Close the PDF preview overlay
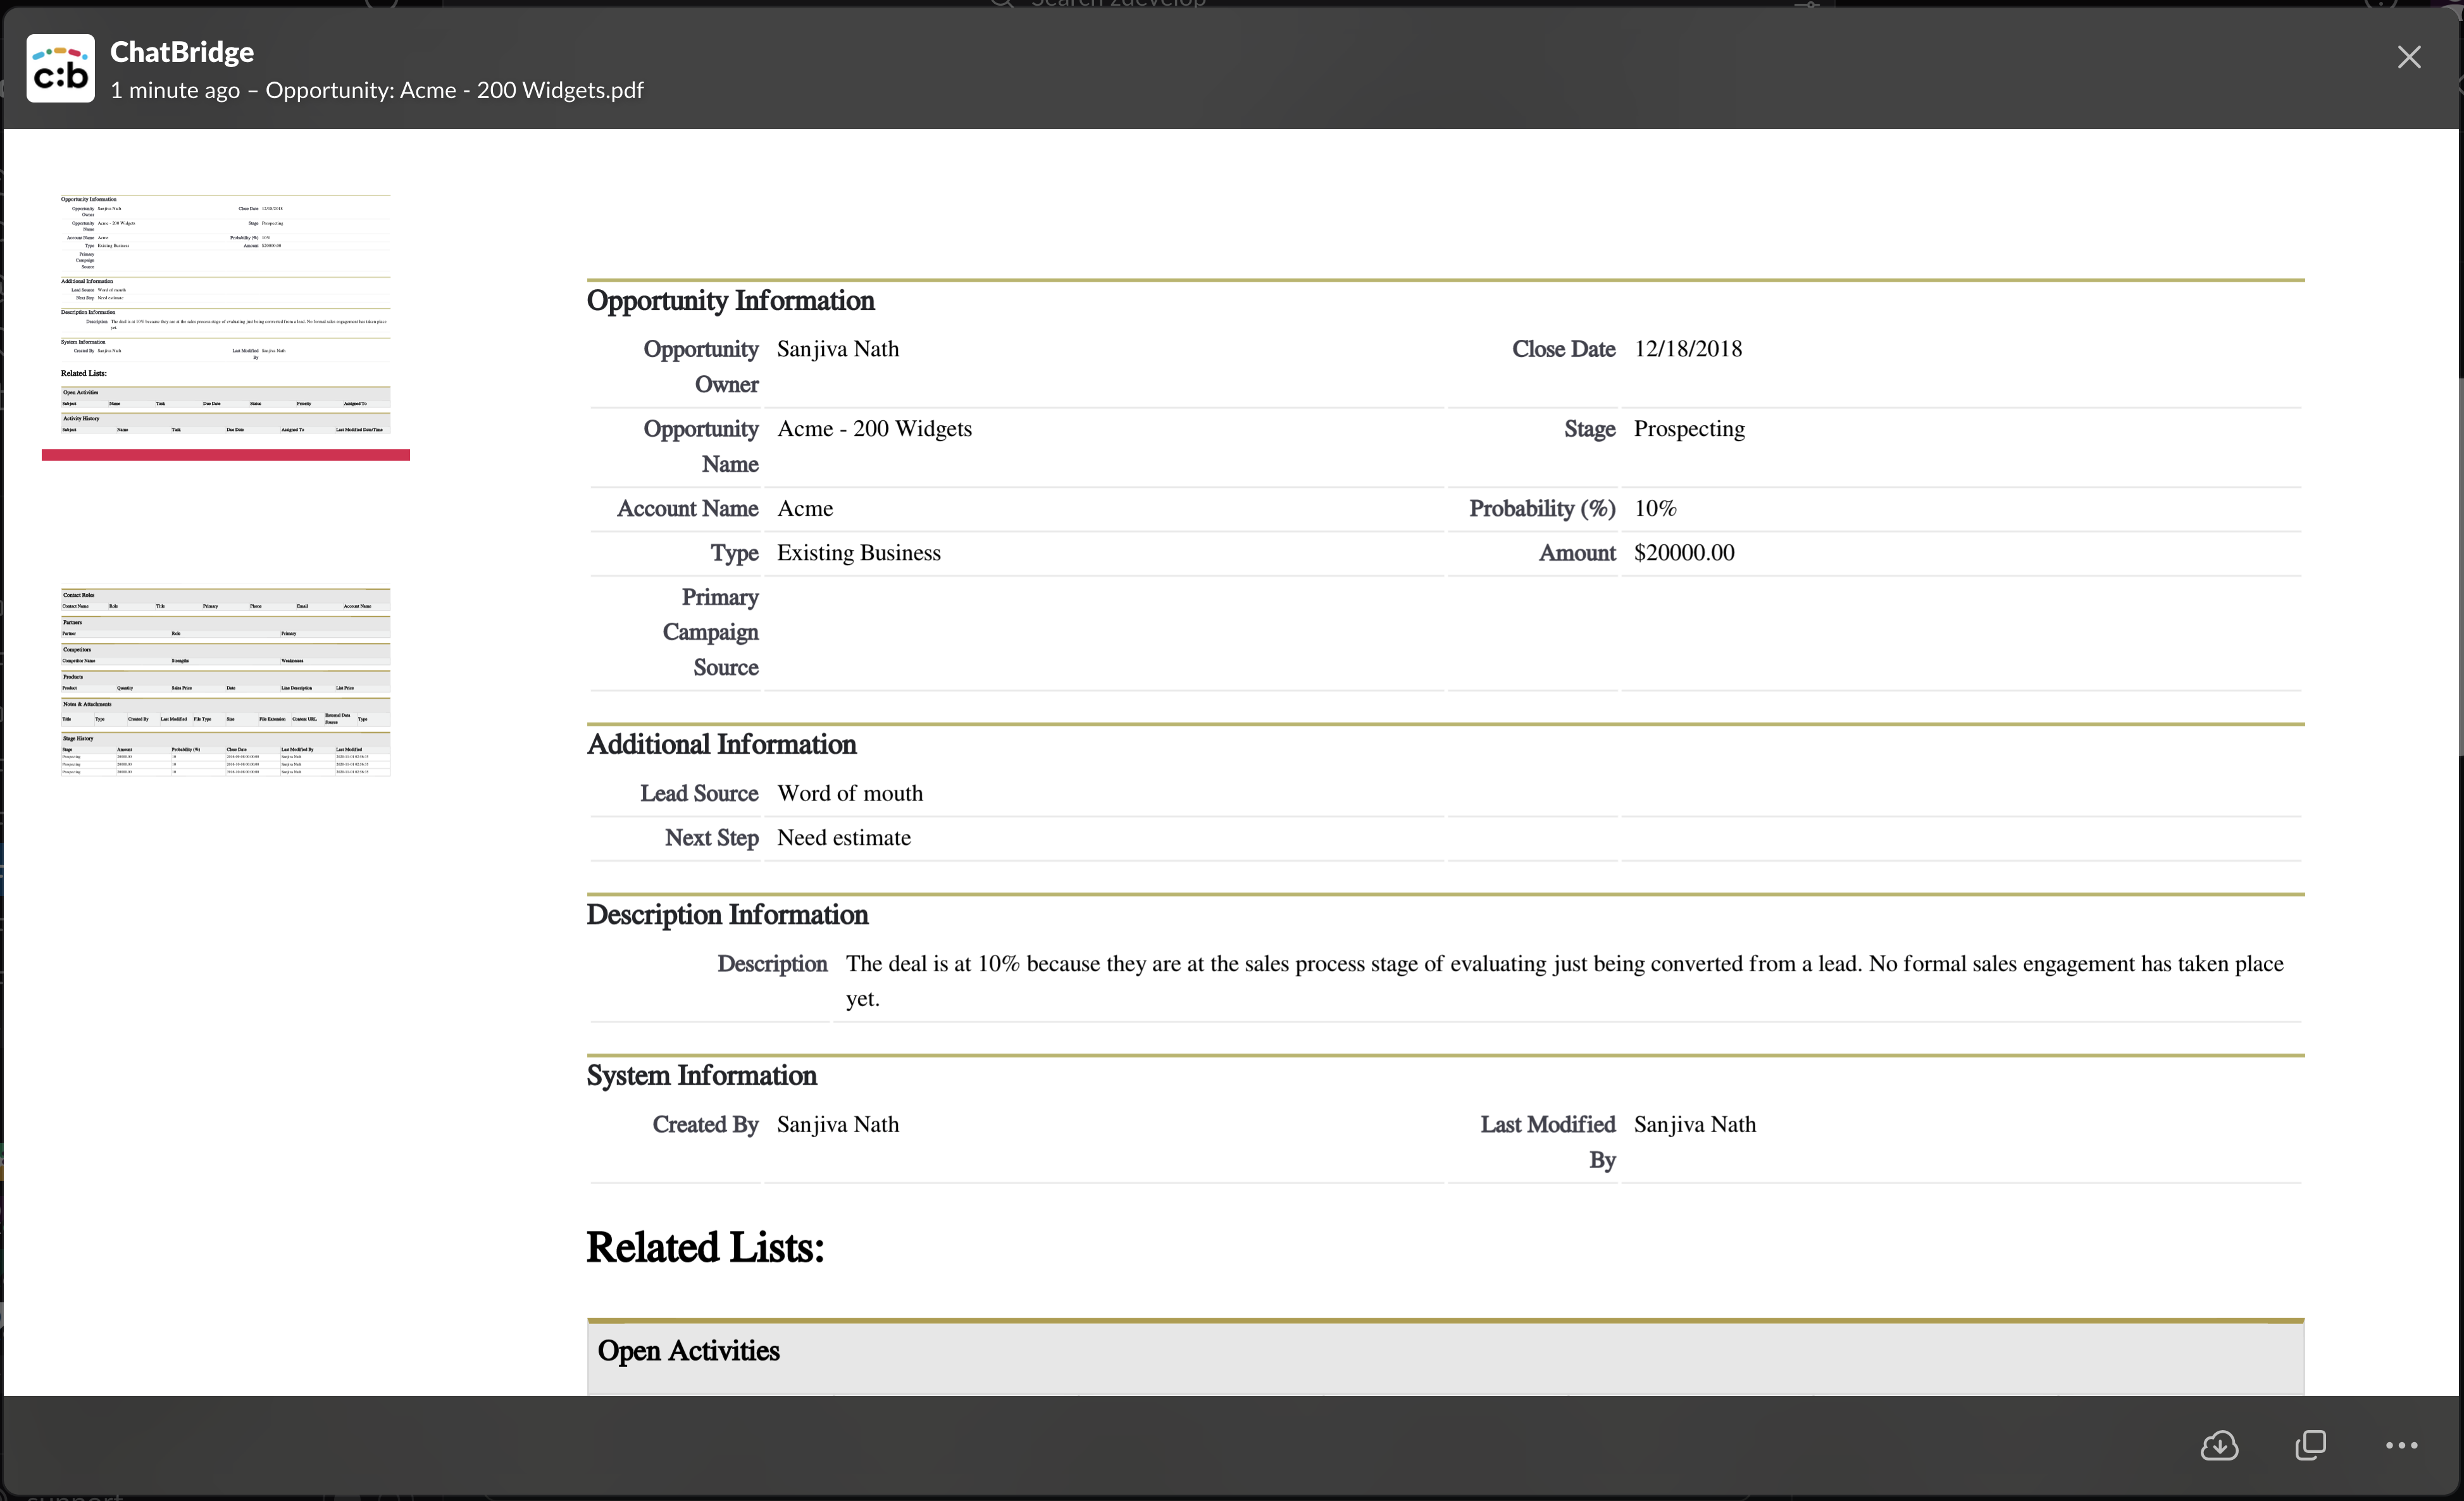The image size is (2464, 1501). 2409,57
